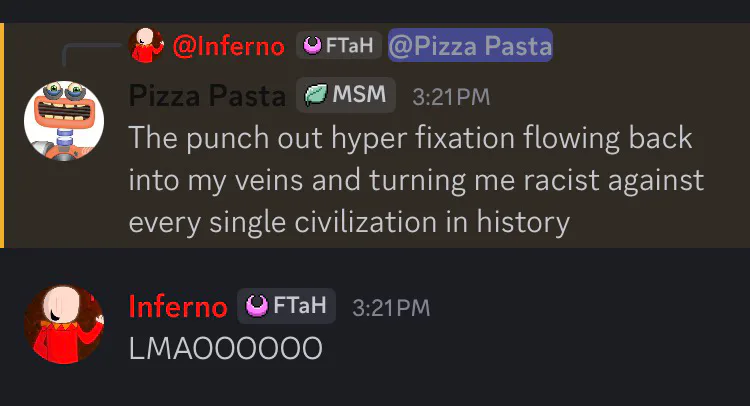The height and width of the screenshot is (406, 750).
Task: Click Pizza Pasta's monster profile avatar
Action: tap(64, 119)
